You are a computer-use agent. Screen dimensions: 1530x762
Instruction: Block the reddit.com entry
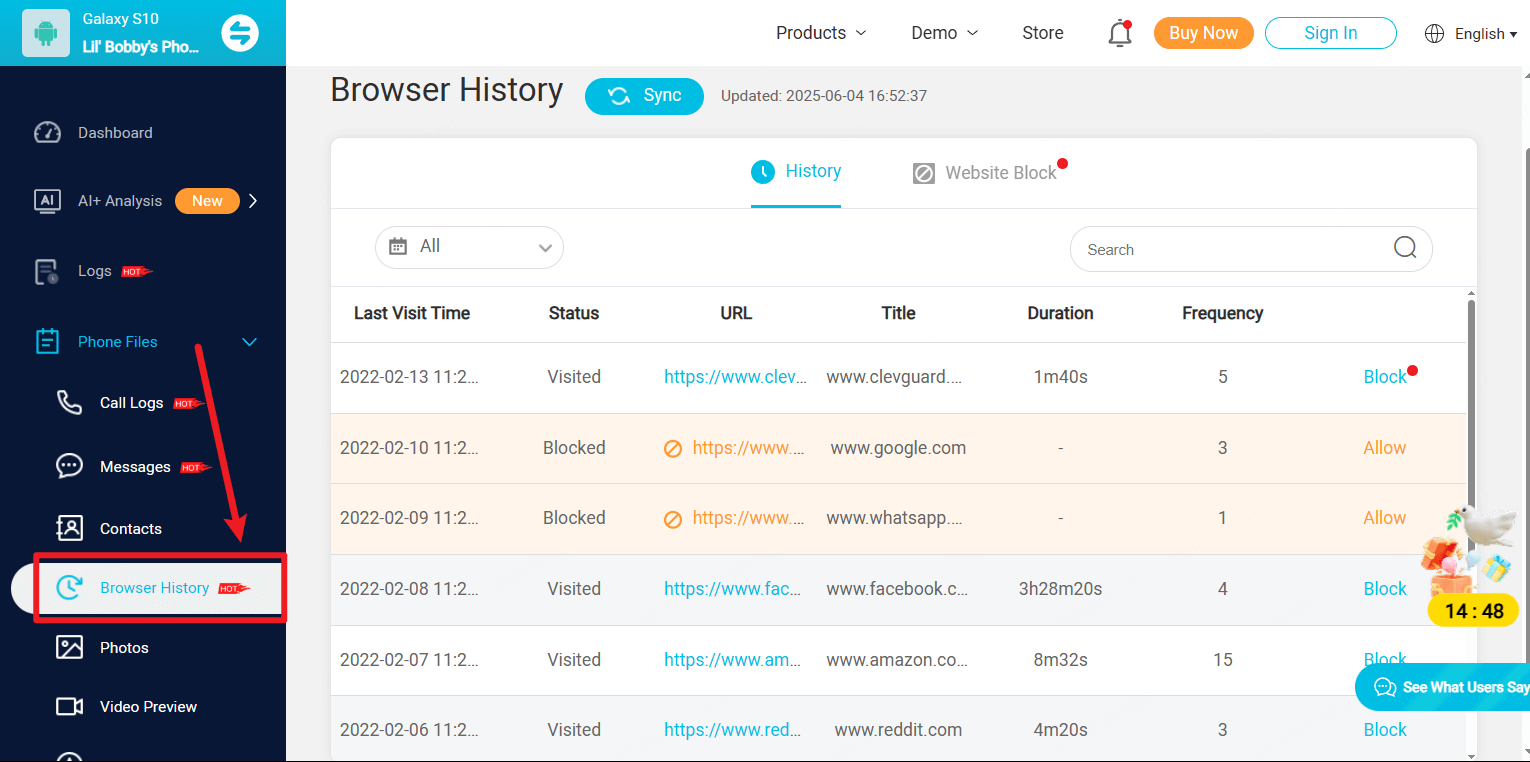coord(1385,730)
